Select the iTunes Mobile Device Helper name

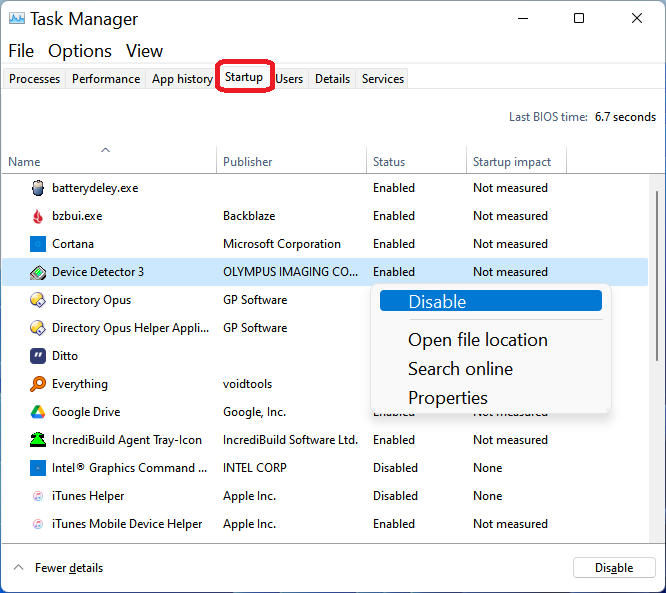[x=127, y=524]
